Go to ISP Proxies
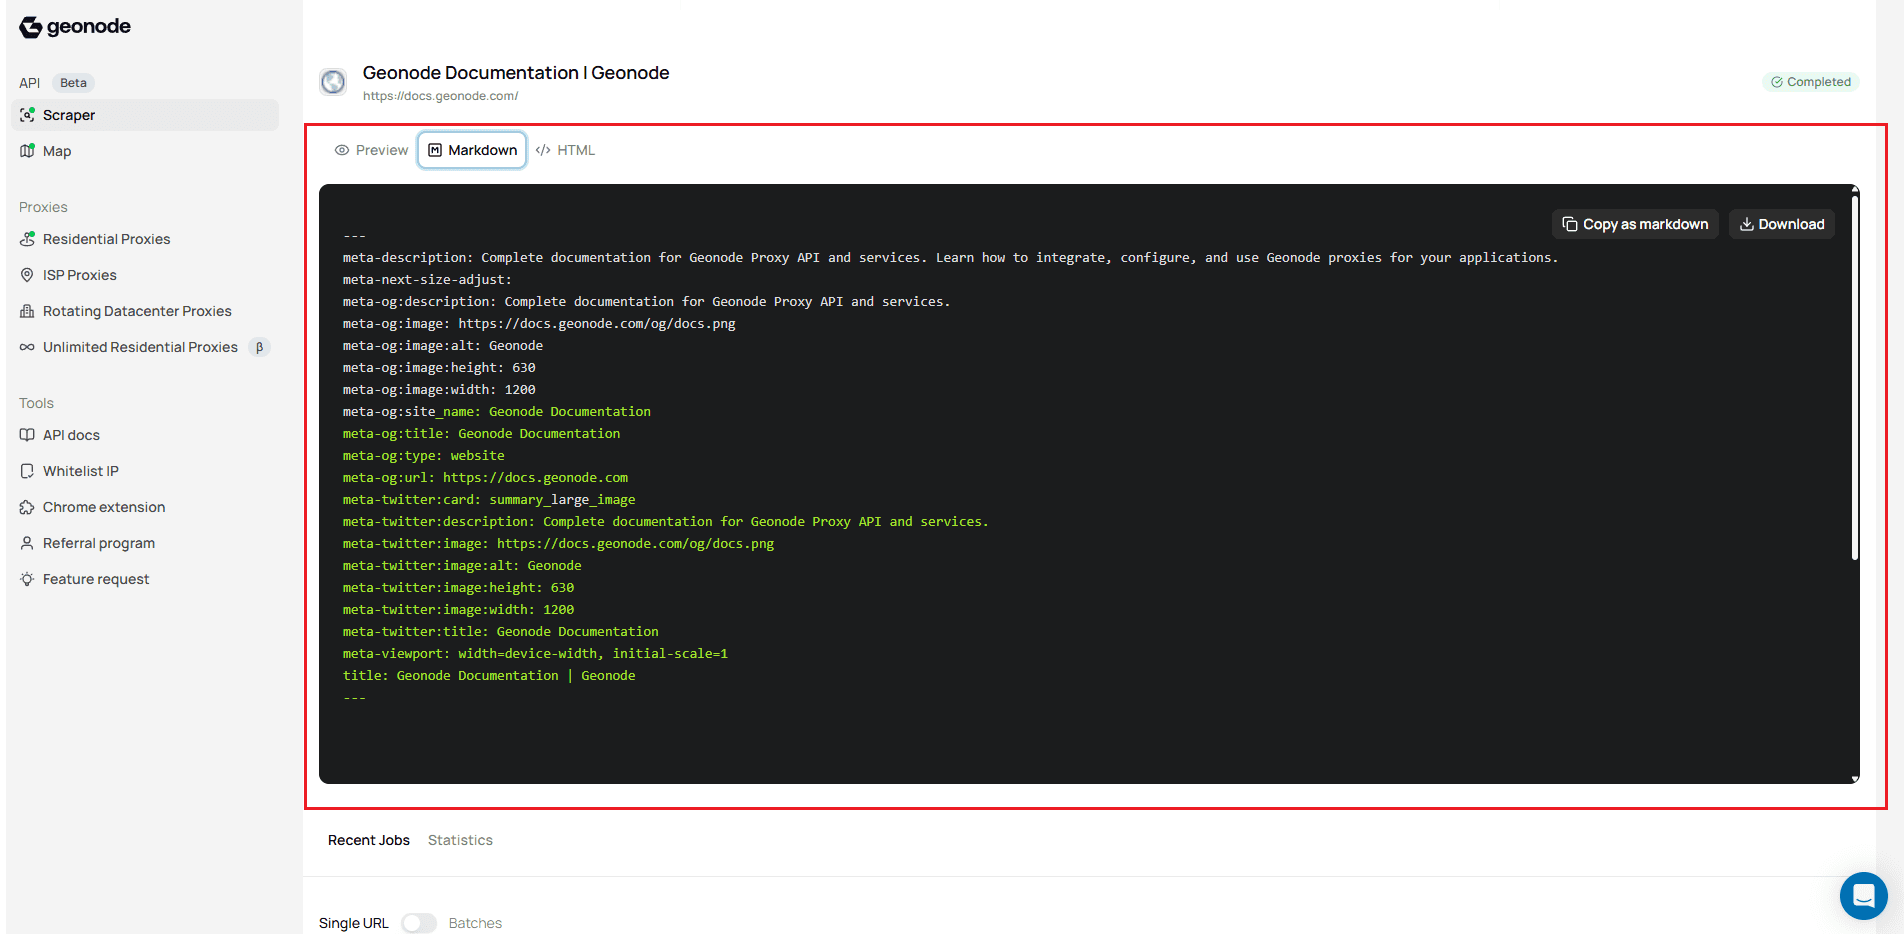This screenshot has height=934, width=1904. (x=145, y=275)
